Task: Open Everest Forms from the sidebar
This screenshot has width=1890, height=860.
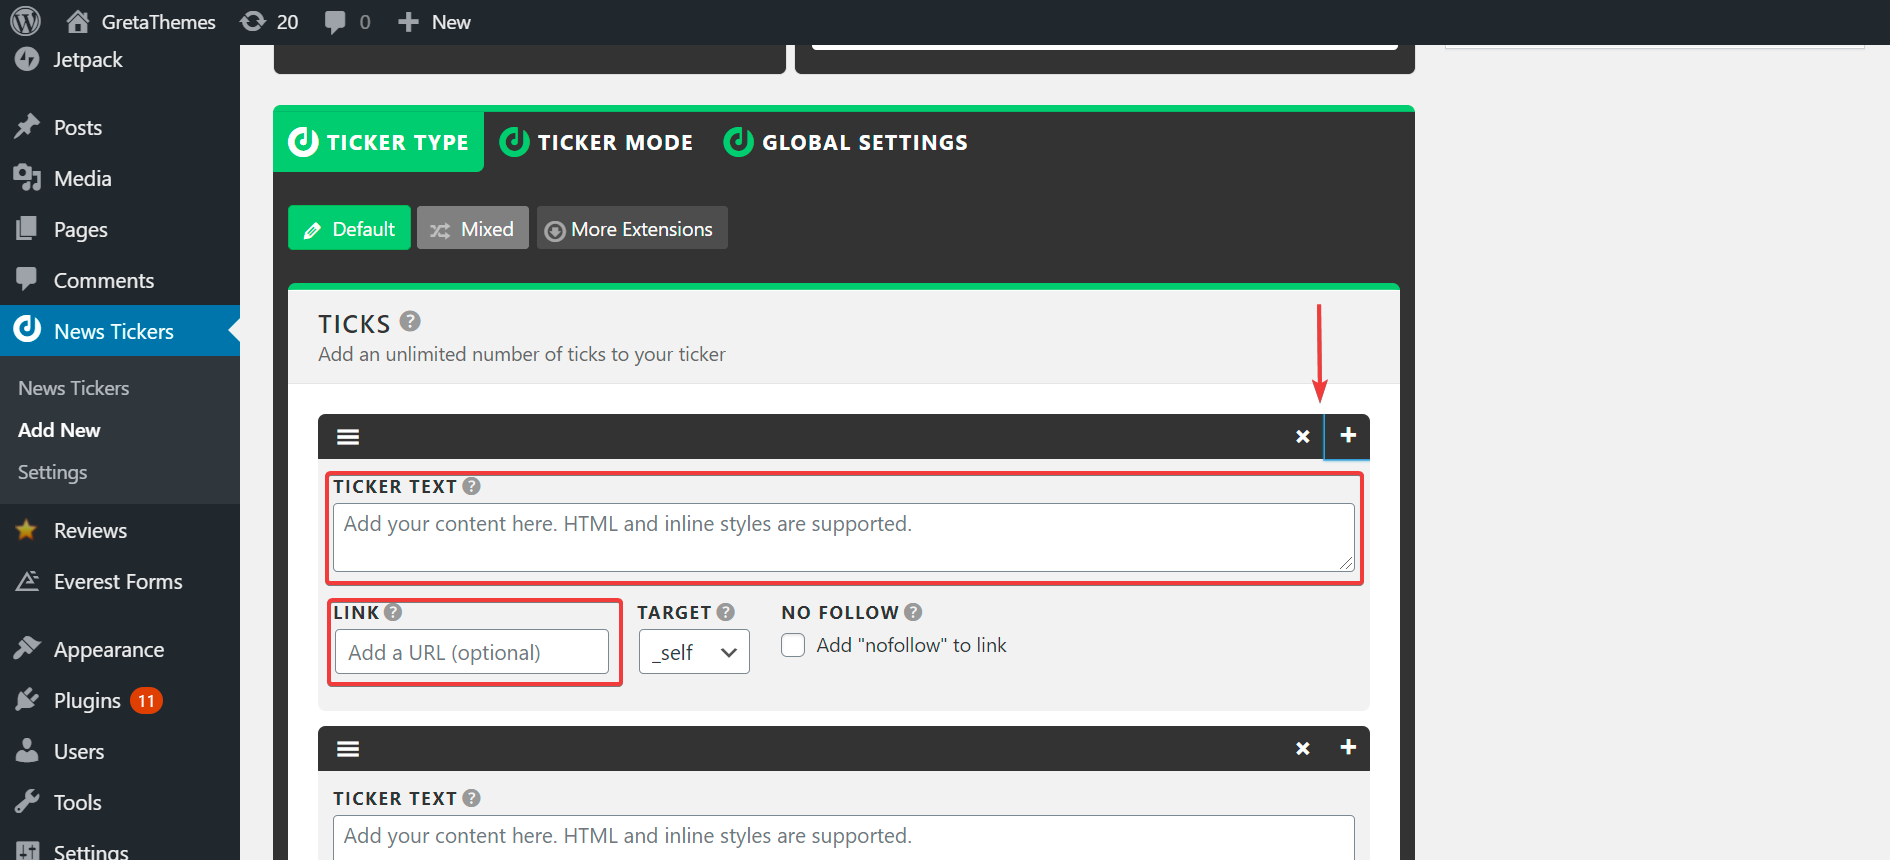Action: (120, 581)
